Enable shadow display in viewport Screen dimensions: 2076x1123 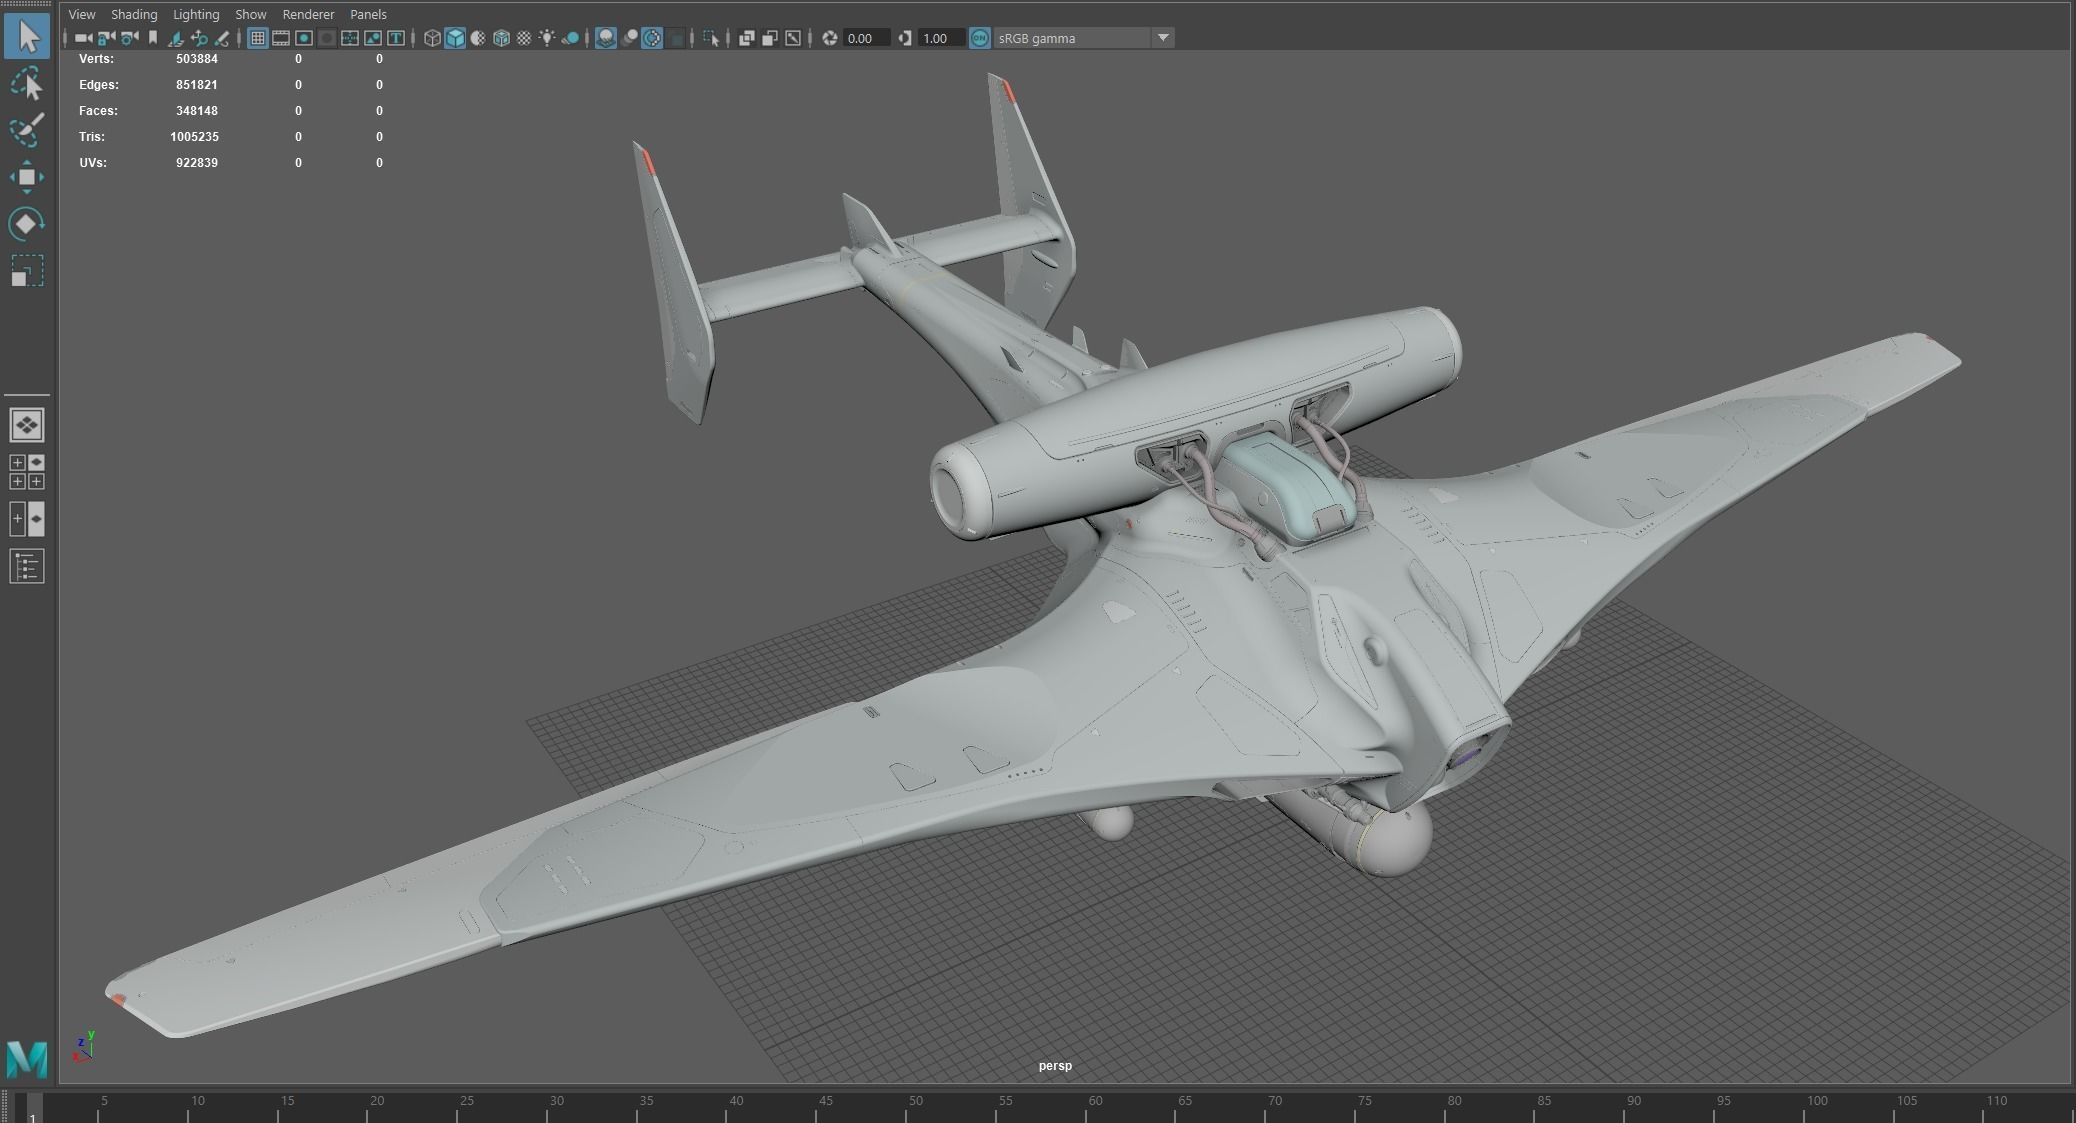(568, 38)
